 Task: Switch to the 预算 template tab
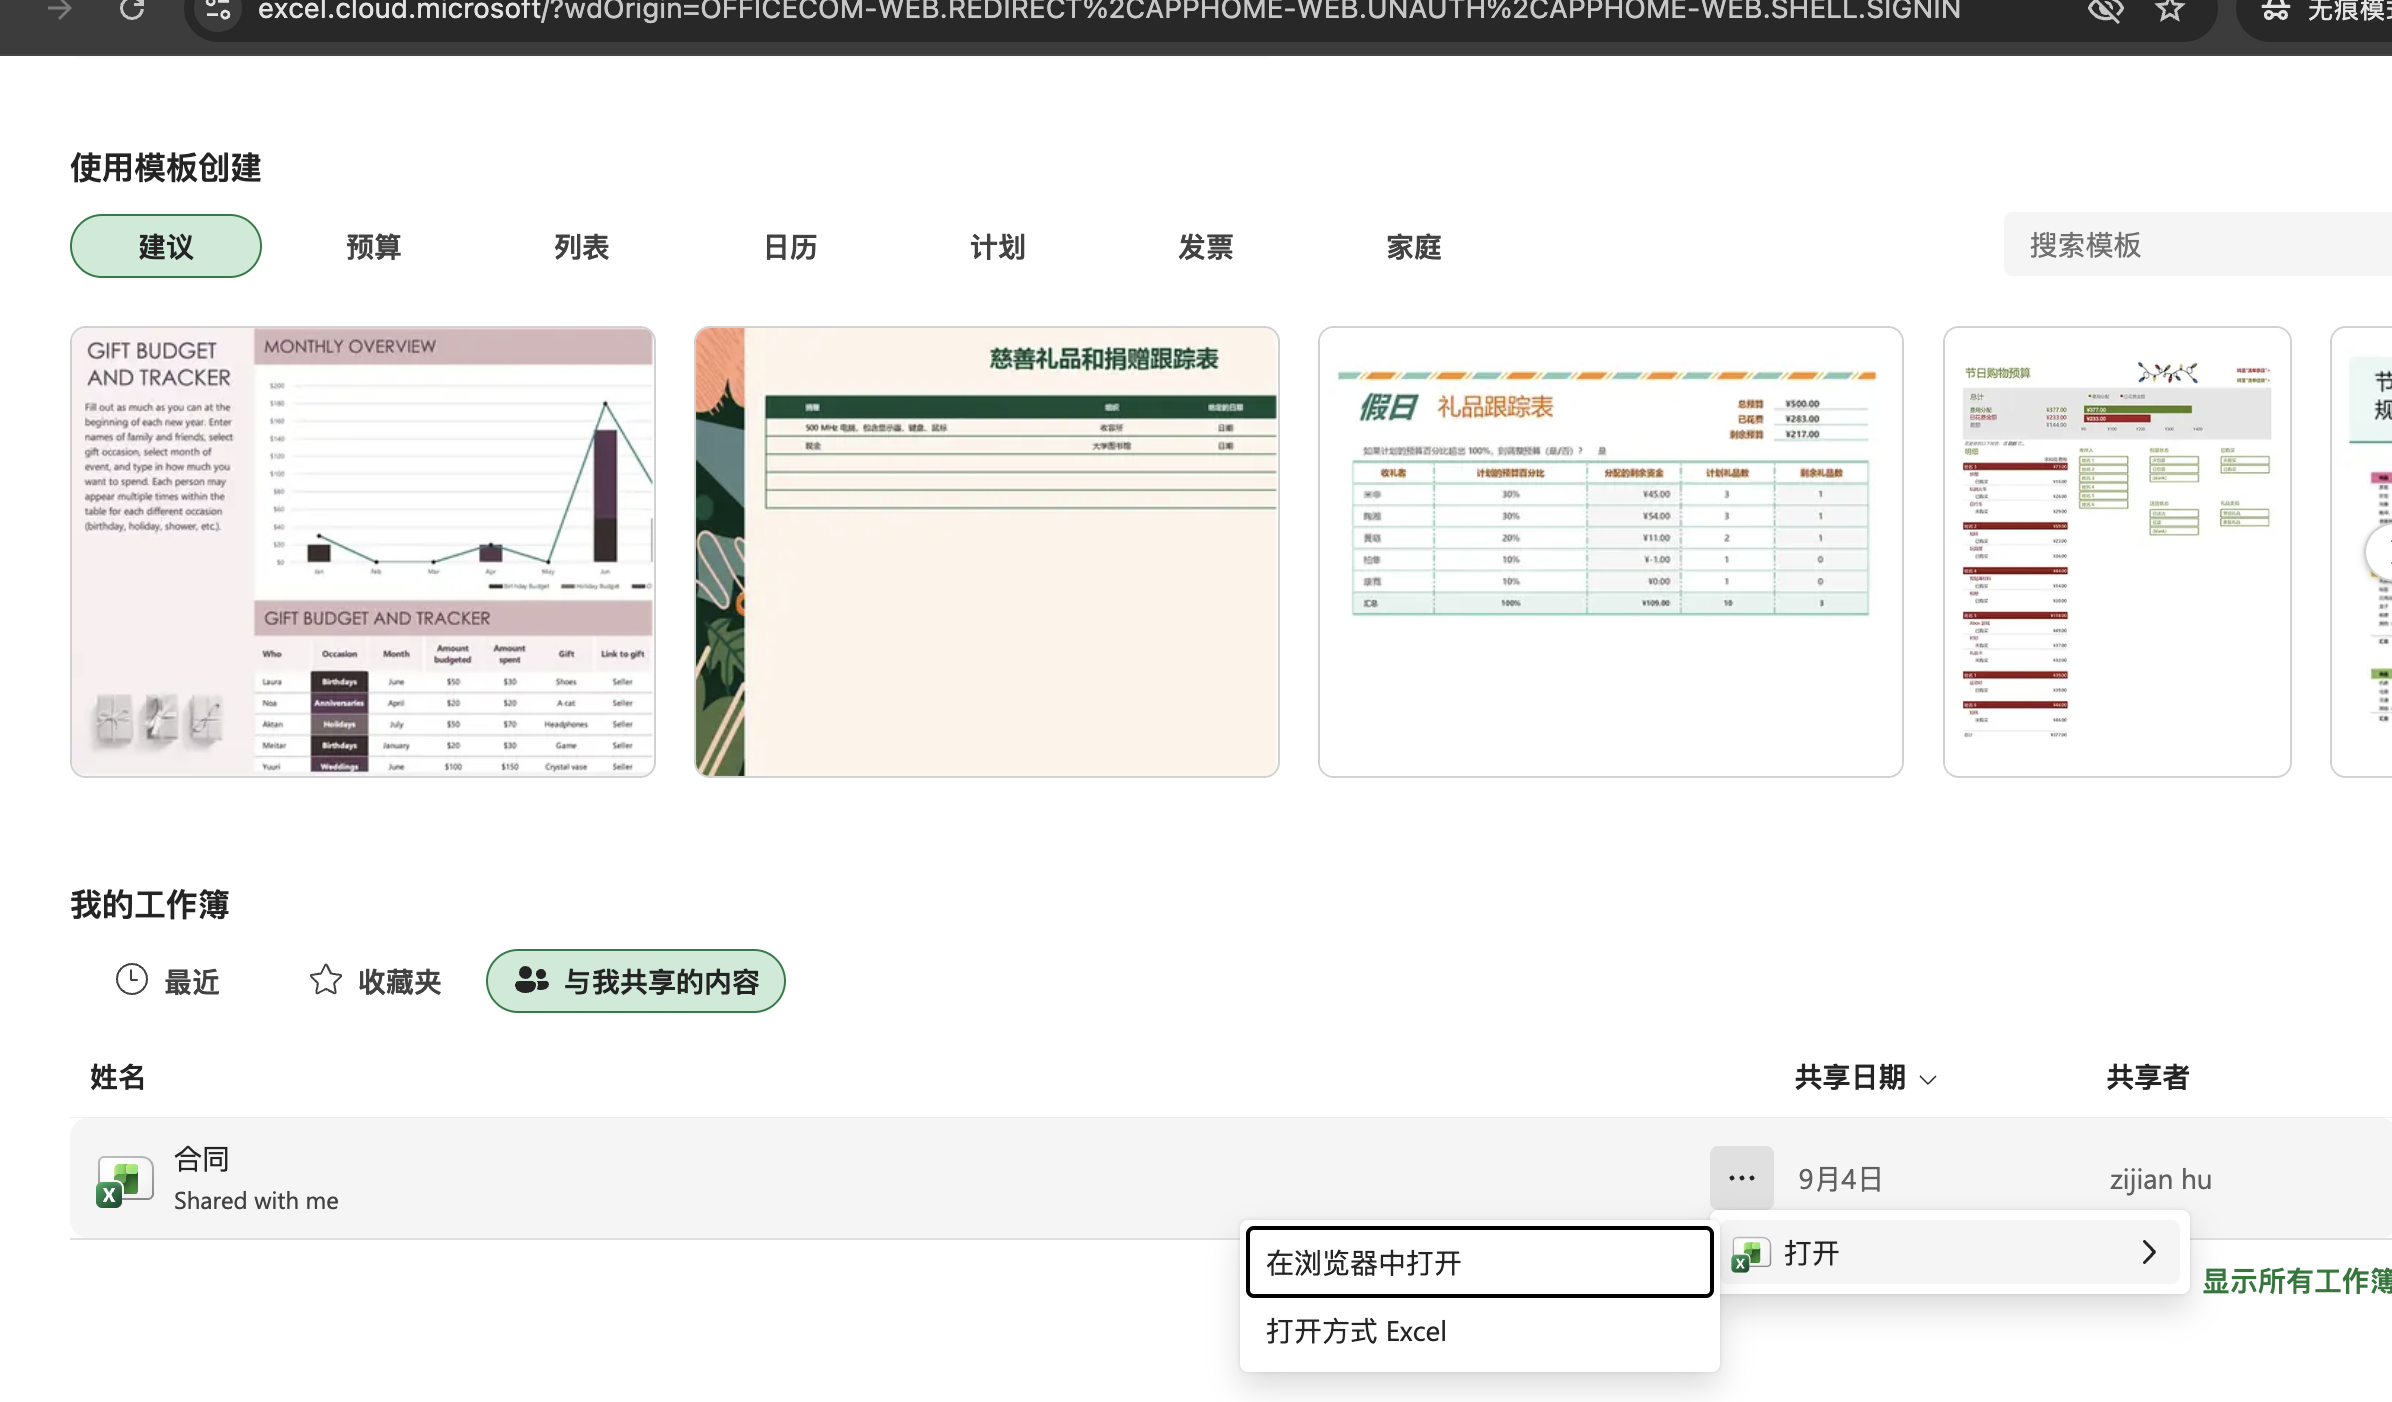click(374, 246)
